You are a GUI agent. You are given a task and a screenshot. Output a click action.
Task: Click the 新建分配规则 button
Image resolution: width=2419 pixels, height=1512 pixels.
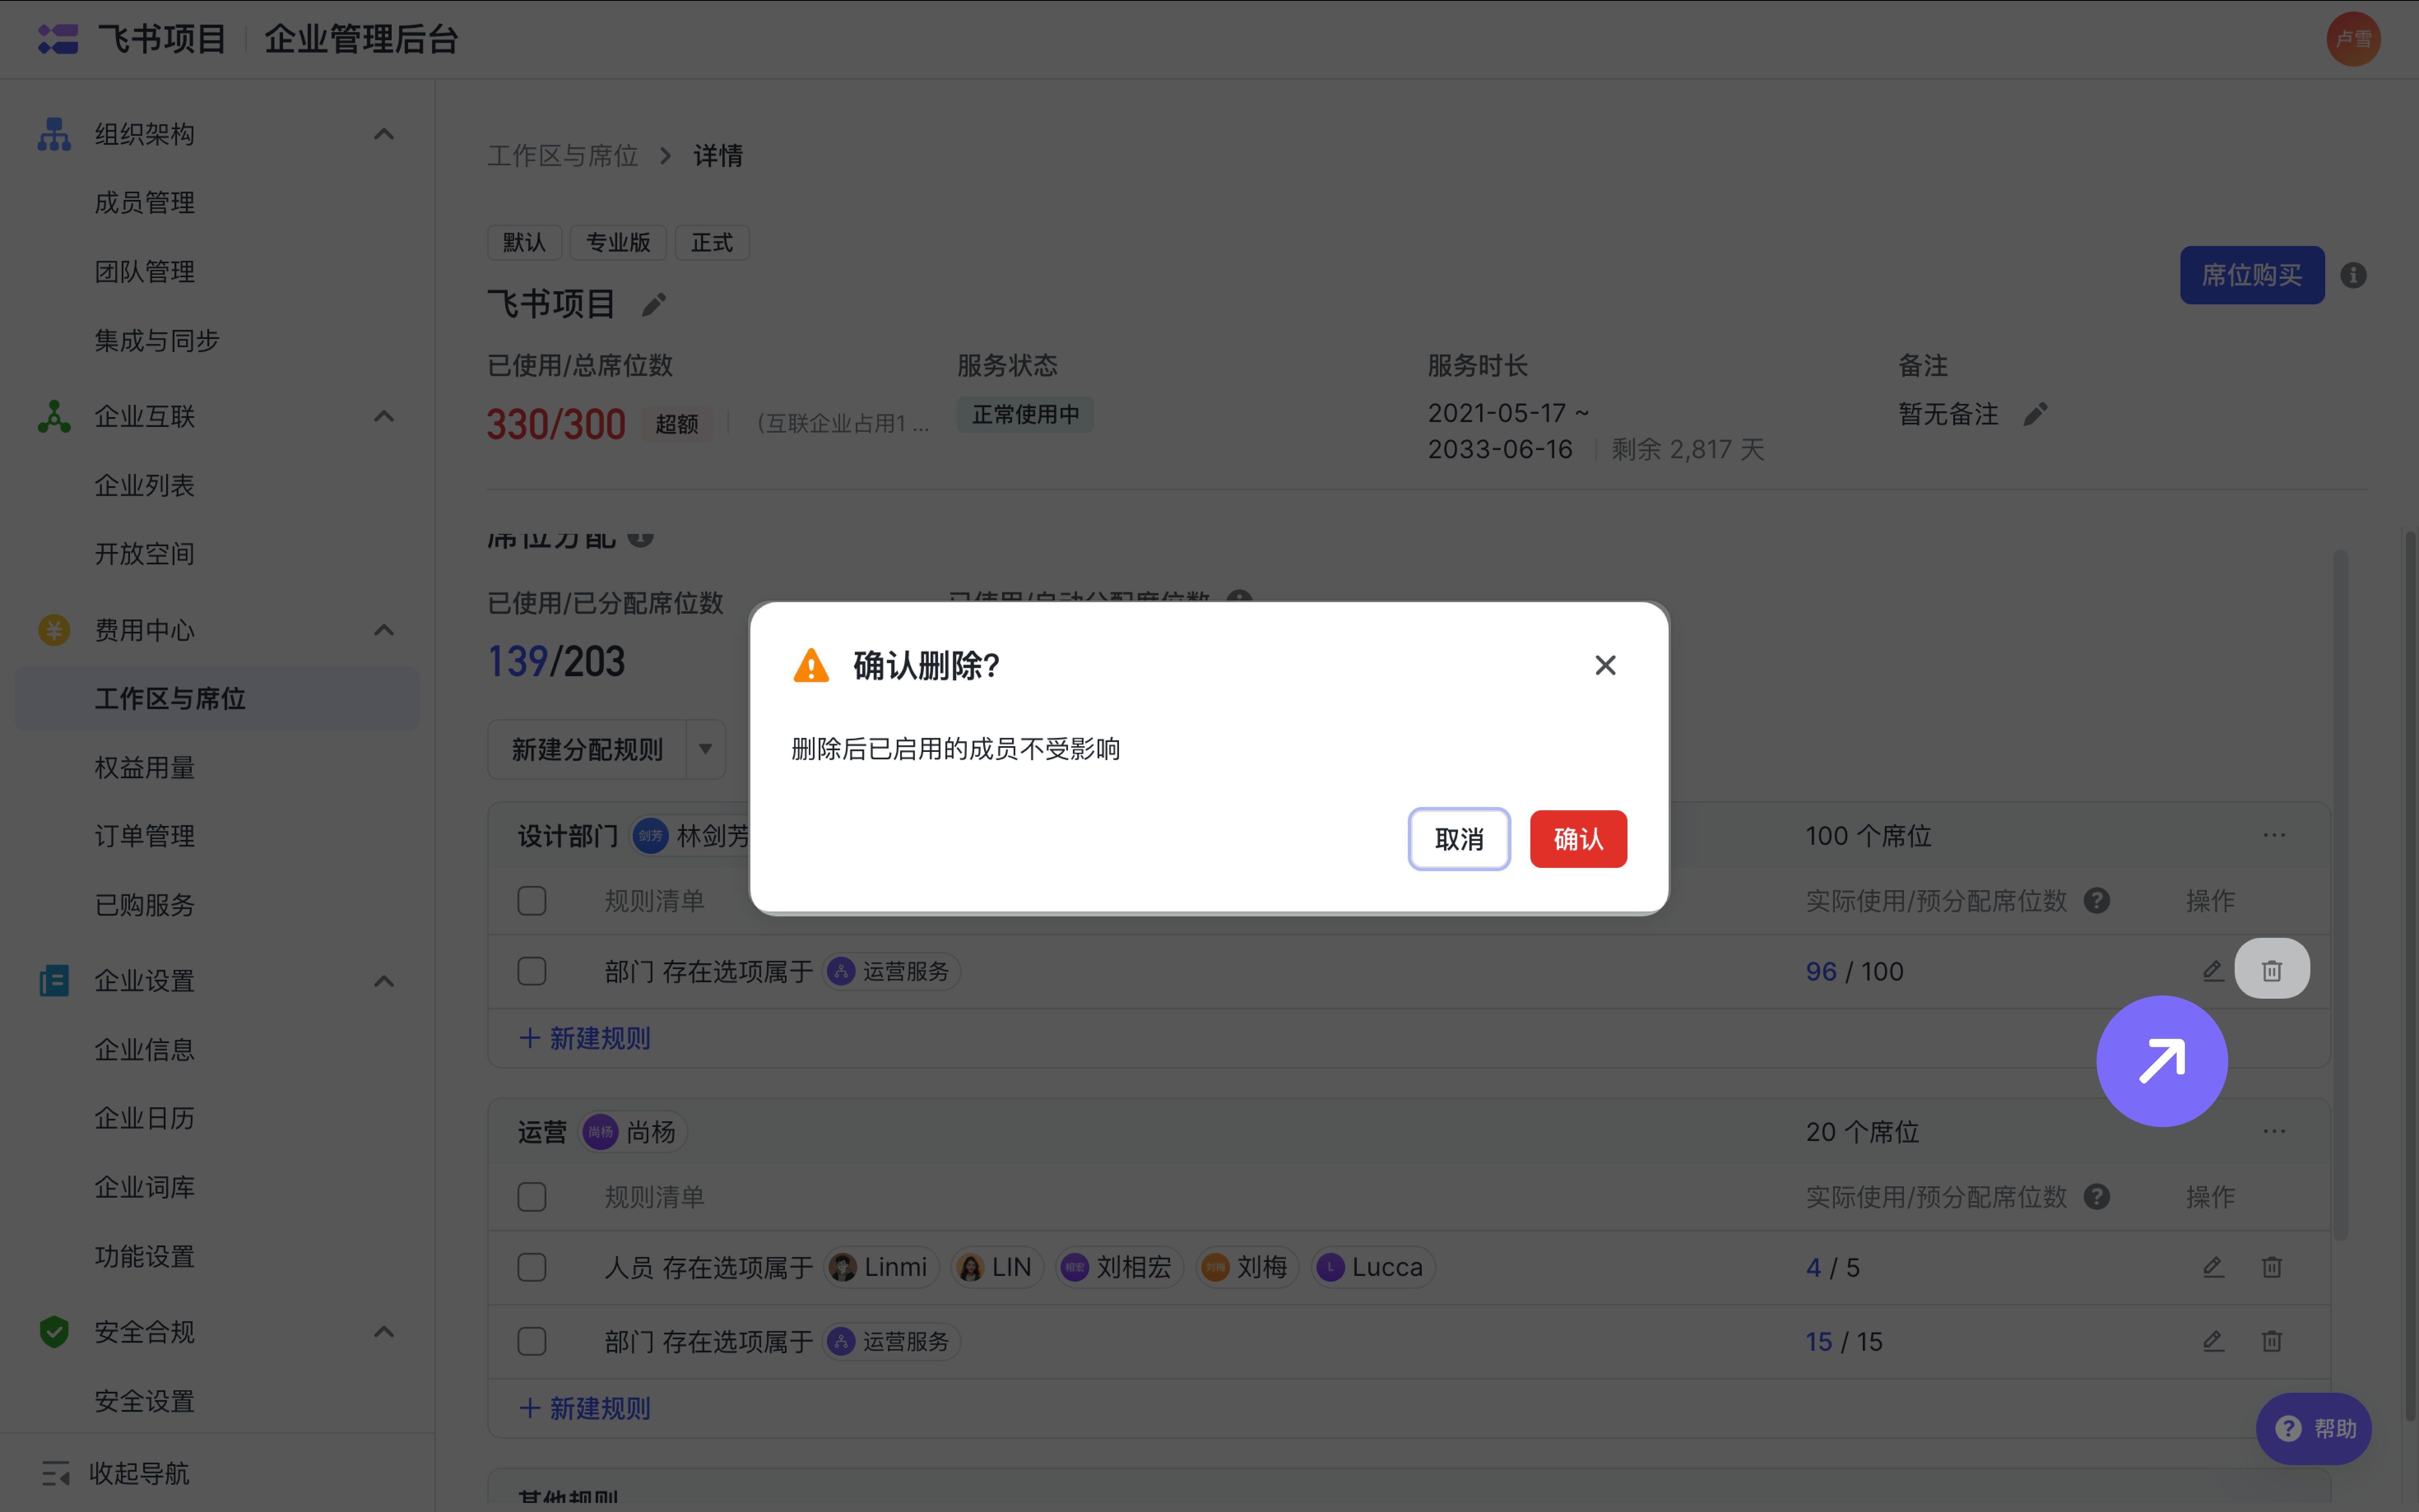click(x=587, y=749)
